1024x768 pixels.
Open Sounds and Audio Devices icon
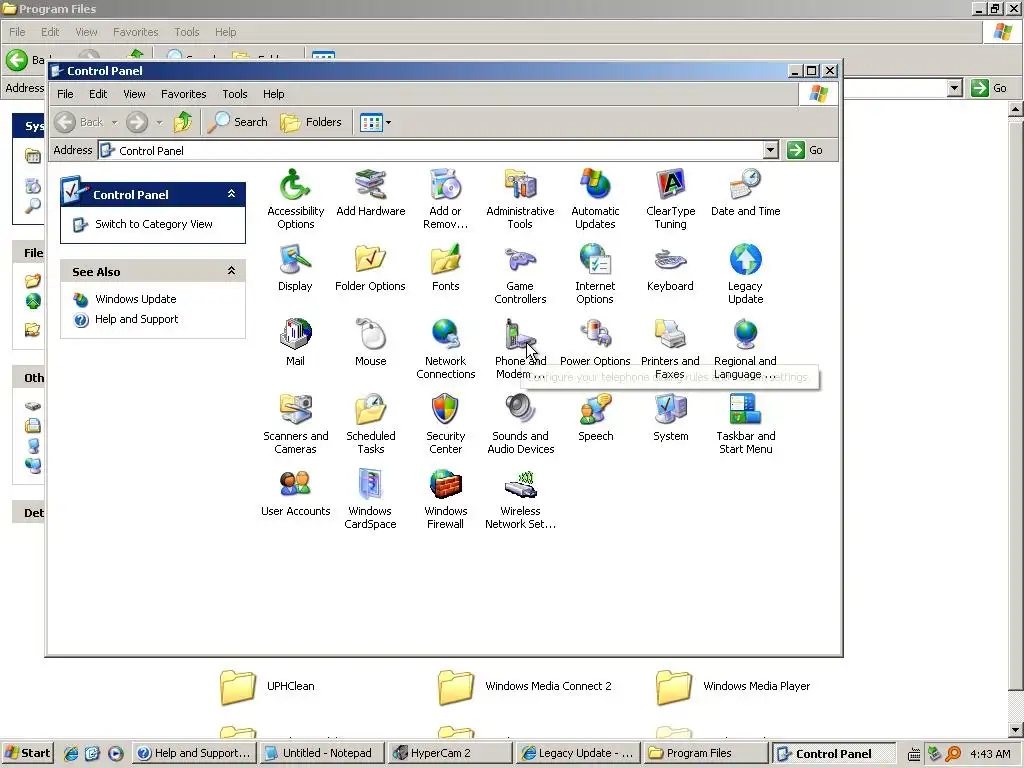pos(520,410)
